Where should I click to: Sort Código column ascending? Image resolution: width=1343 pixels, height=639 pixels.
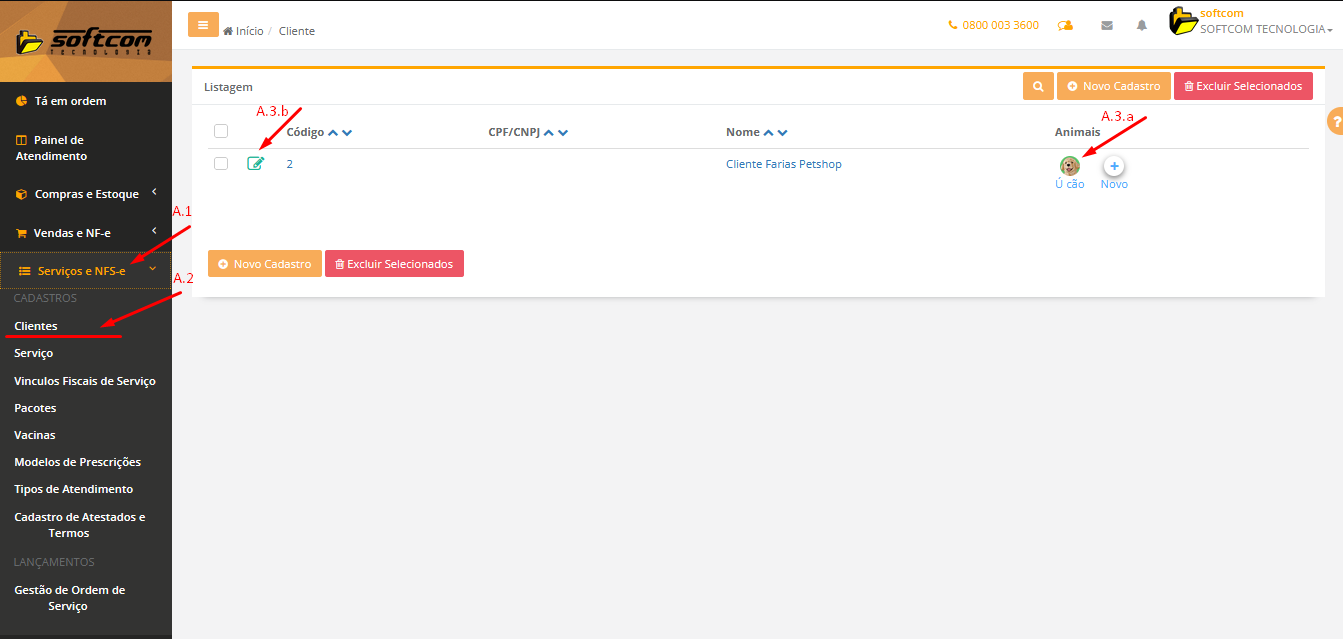pyautogui.click(x=334, y=133)
